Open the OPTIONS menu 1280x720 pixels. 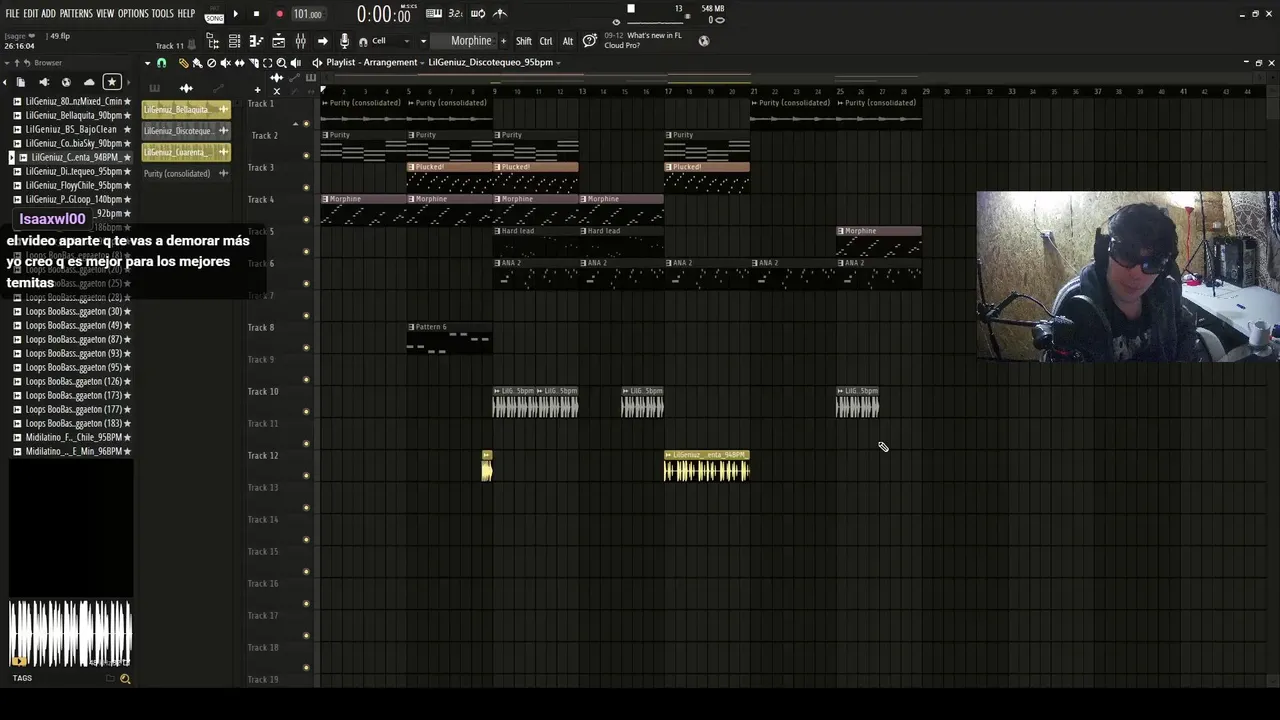pos(133,14)
